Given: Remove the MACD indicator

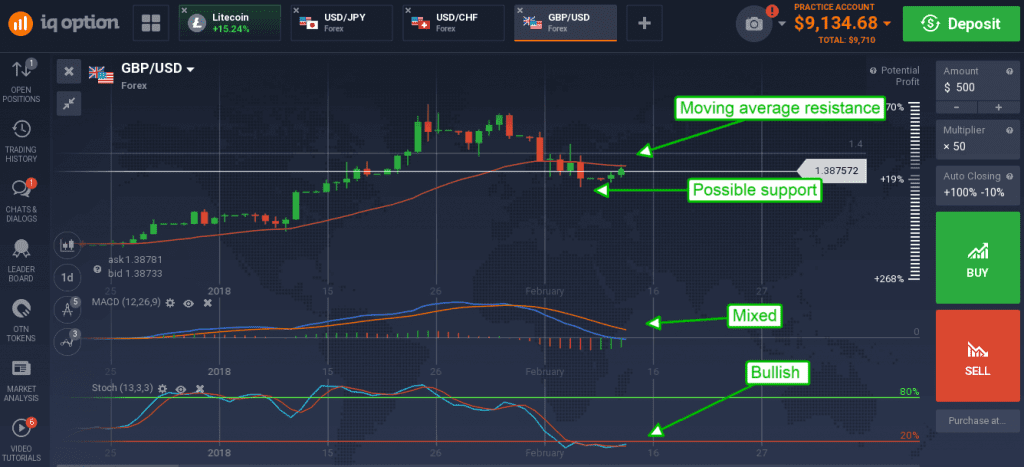Looking at the screenshot, I should pos(208,303).
